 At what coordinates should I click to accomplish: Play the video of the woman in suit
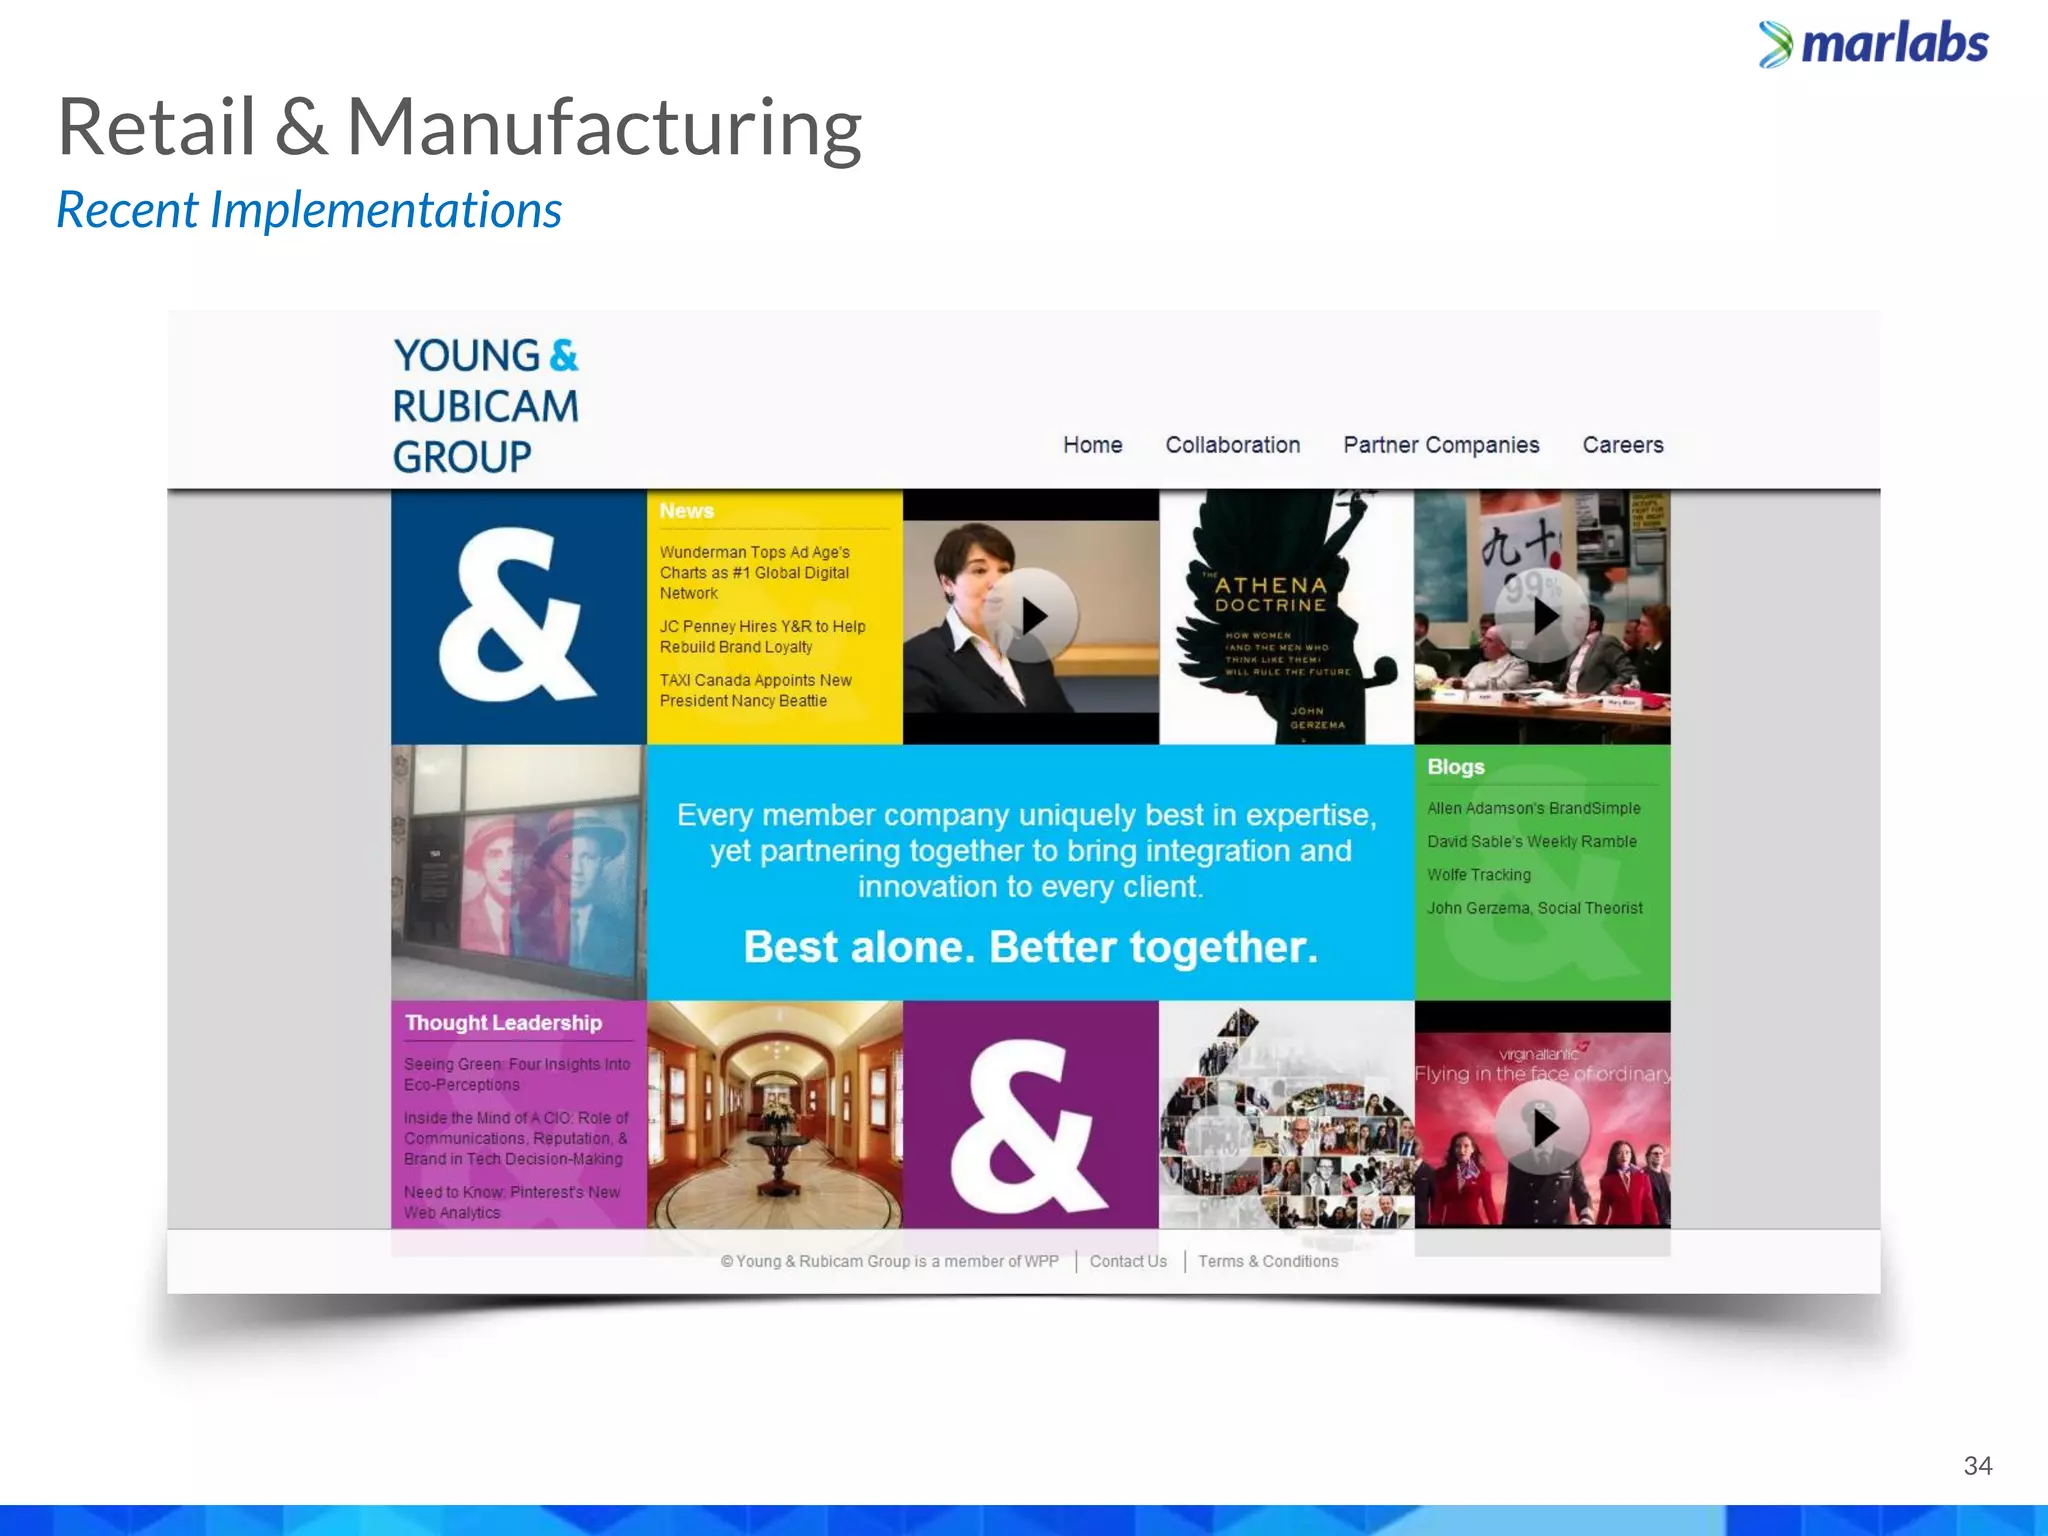pyautogui.click(x=1031, y=615)
